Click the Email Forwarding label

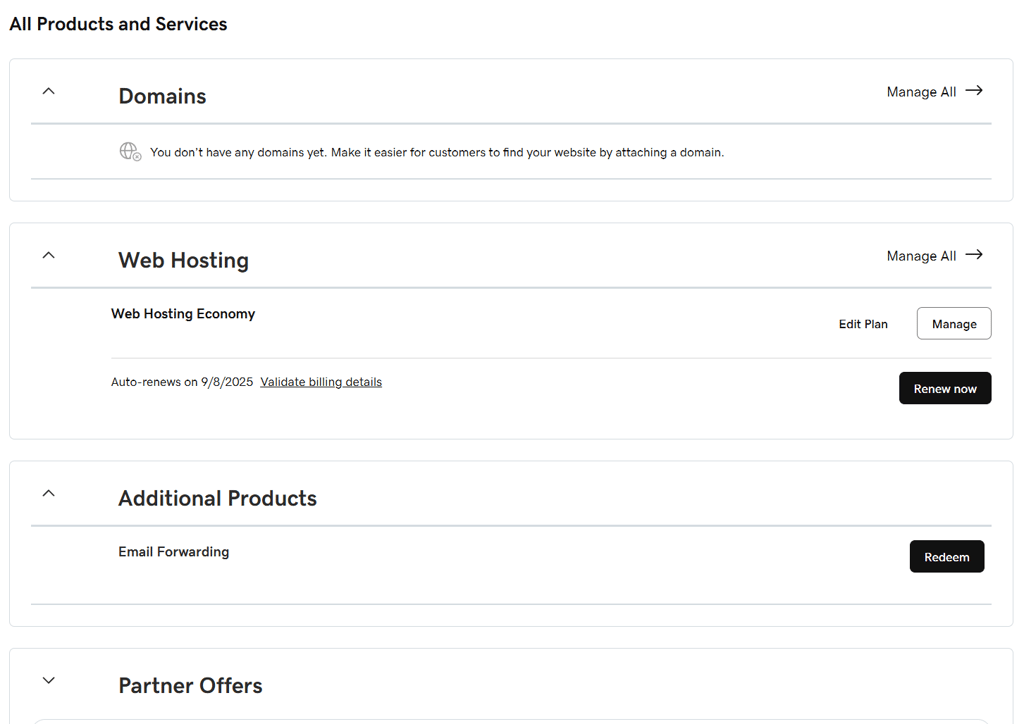click(x=174, y=552)
